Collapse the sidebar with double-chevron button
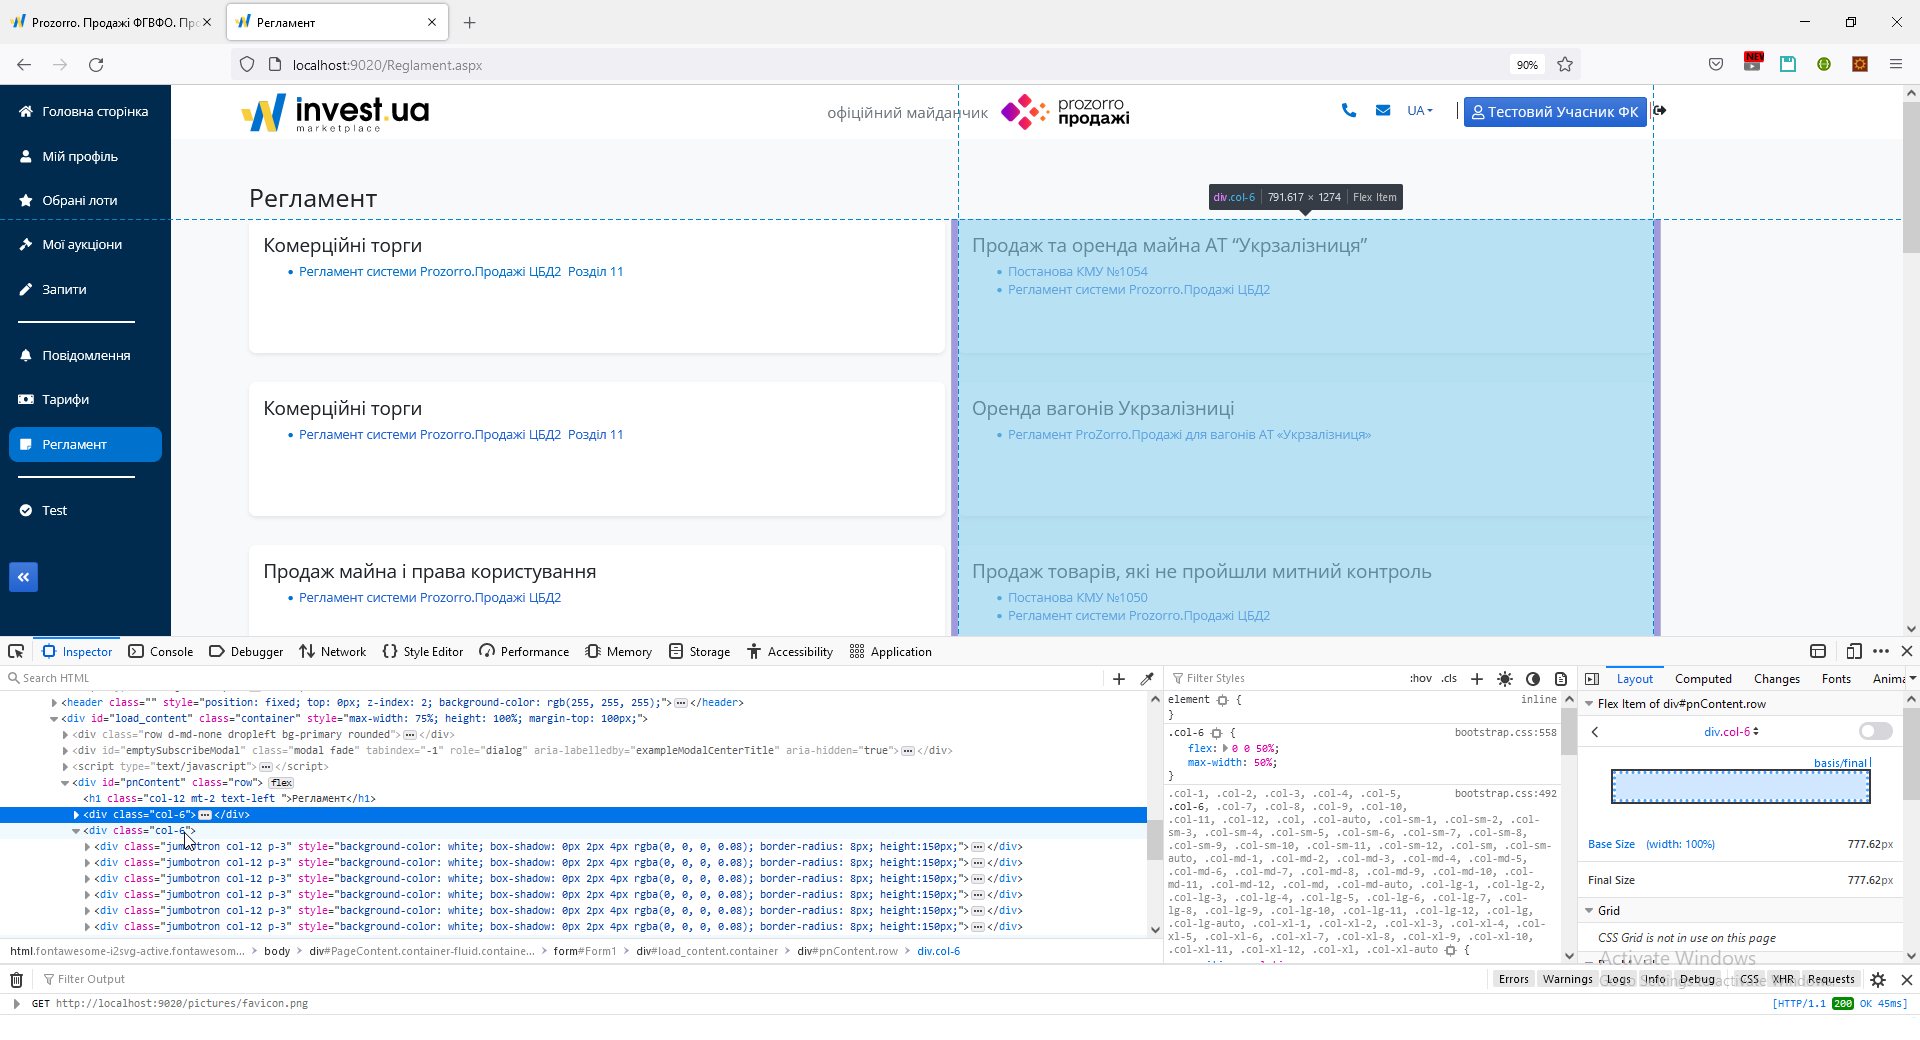The height and width of the screenshot is (1040, 1920). (x=23, y=577)
